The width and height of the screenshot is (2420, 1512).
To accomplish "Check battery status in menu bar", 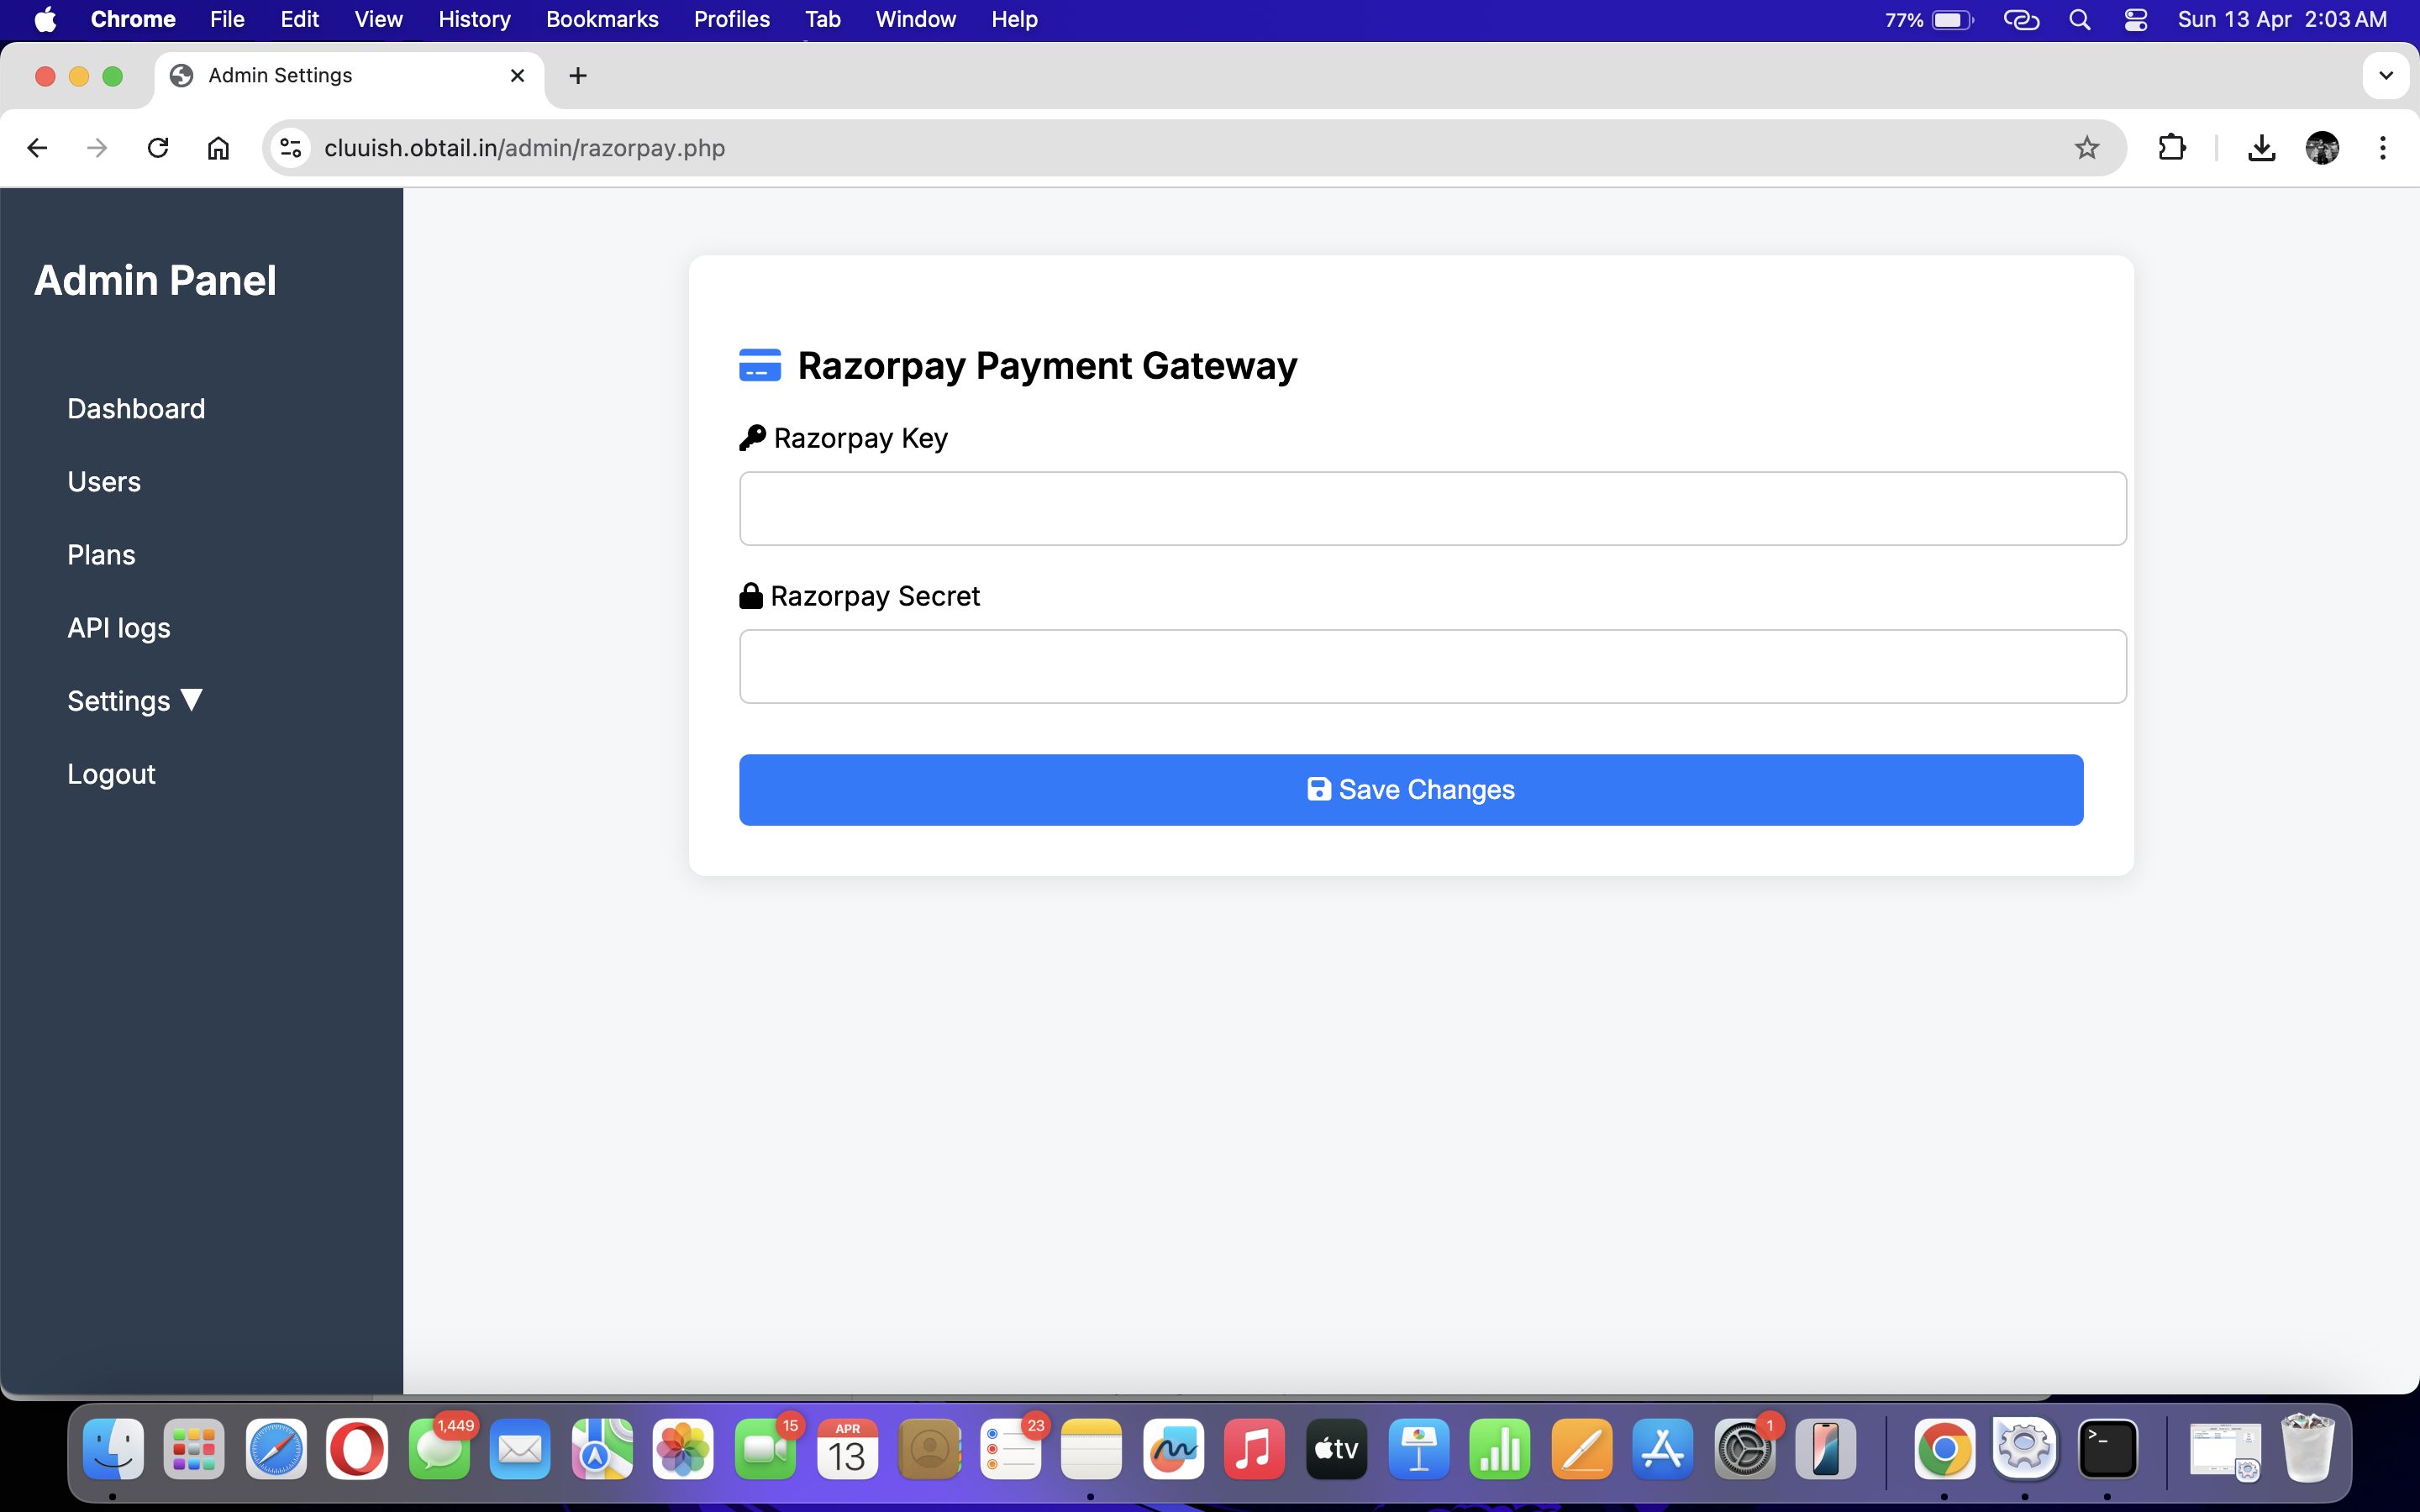I will pos(1929,20).
